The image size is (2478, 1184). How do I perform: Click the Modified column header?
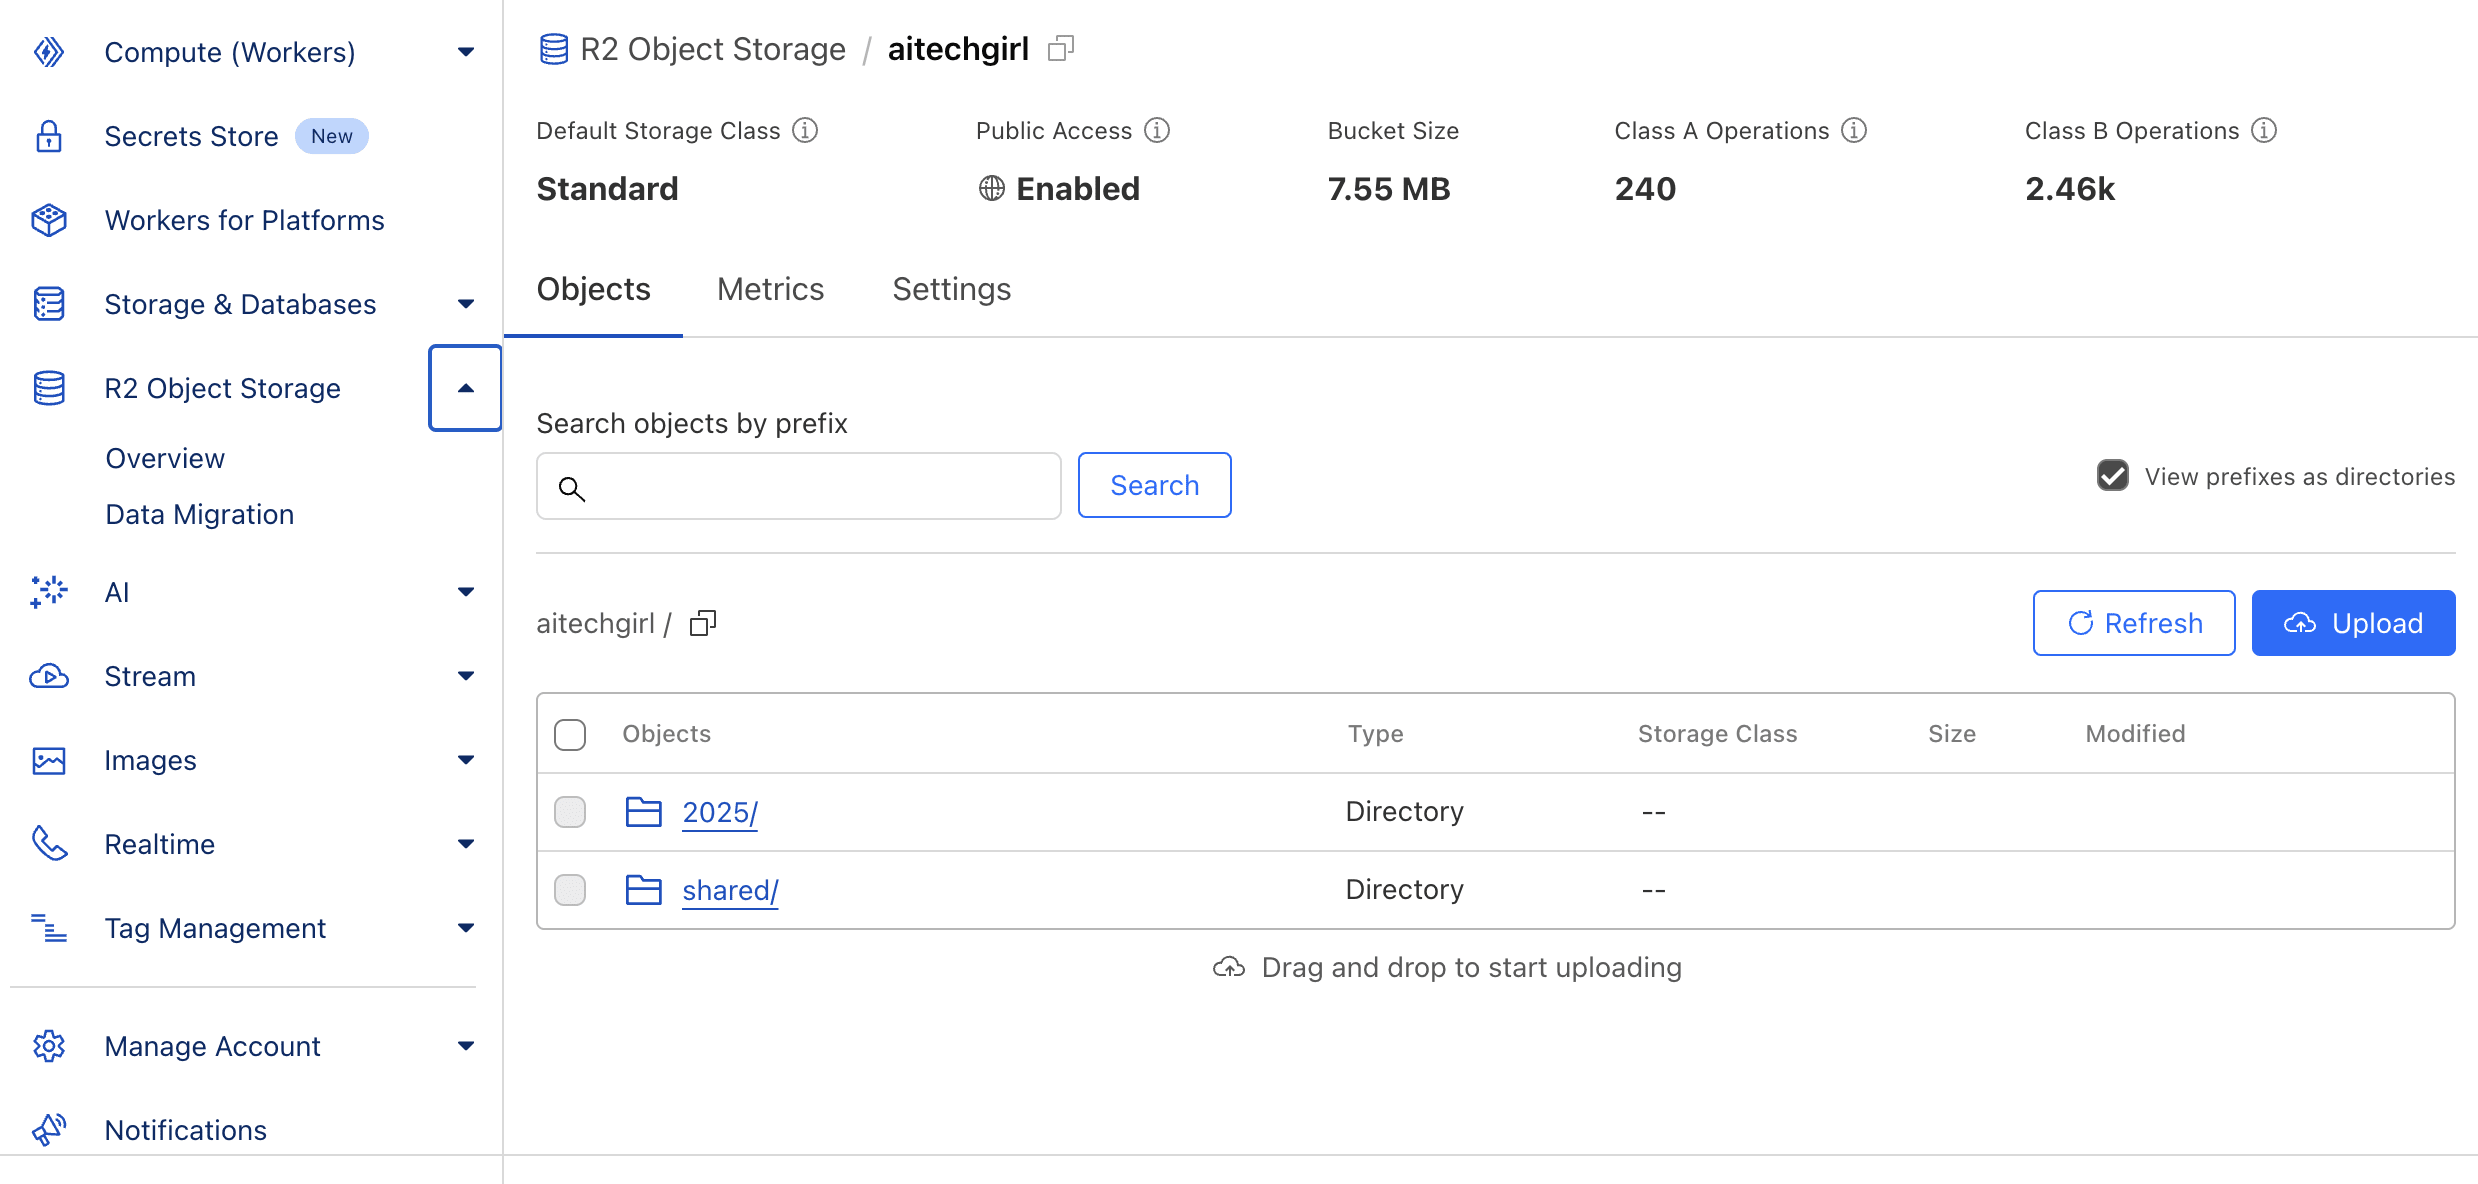tap(2135, 734)
